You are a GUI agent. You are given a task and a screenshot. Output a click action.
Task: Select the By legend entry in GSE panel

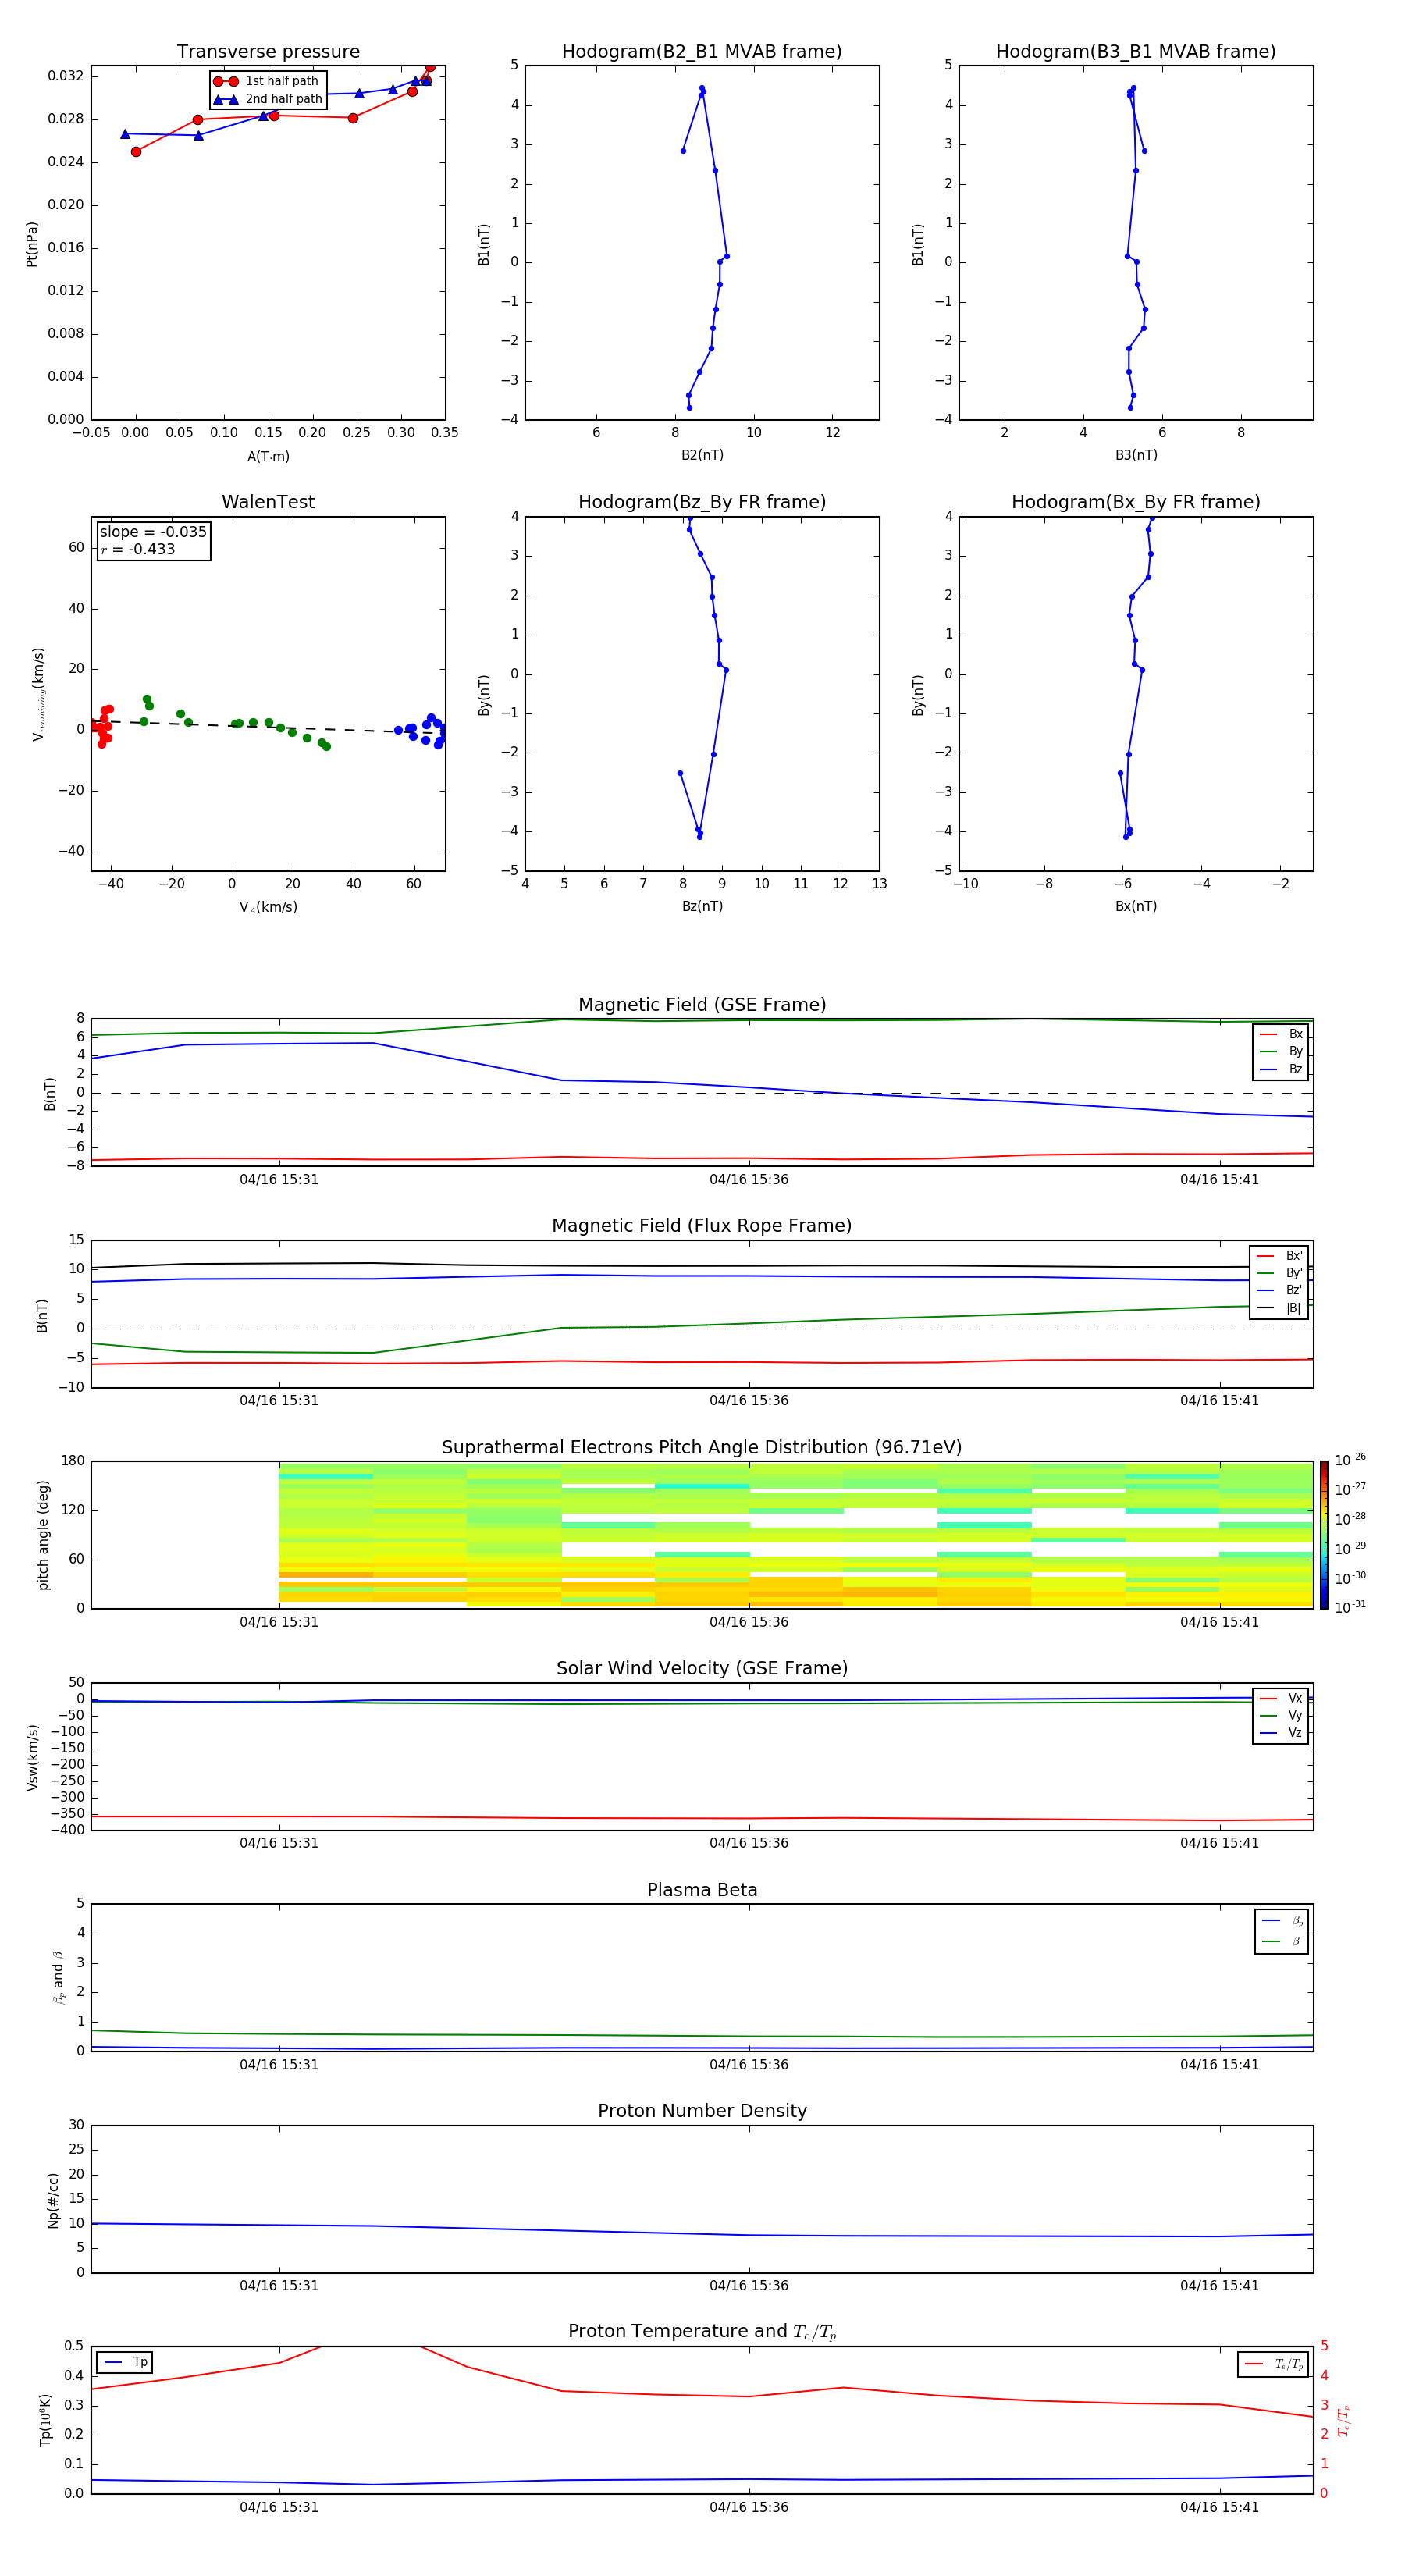(x=1281, y=1051)
